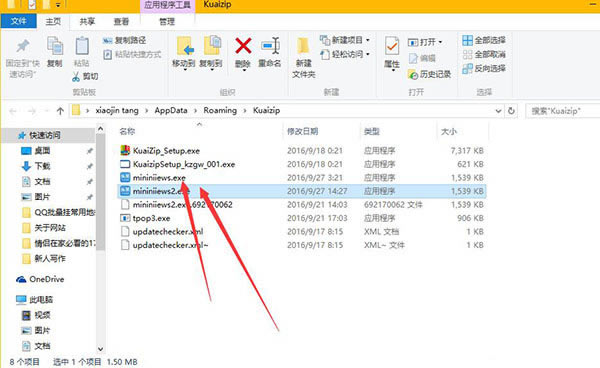
Task: Open OneDrive in the navigation pane
Action: coord(40,279)
